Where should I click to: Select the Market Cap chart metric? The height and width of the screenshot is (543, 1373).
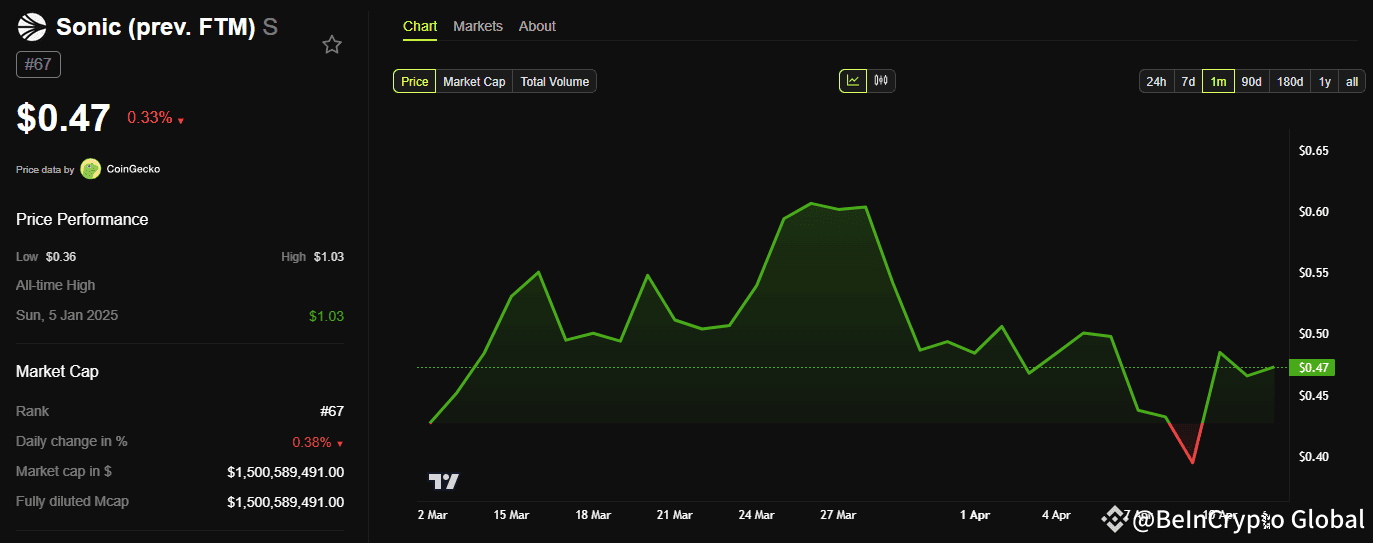[474, 81]
